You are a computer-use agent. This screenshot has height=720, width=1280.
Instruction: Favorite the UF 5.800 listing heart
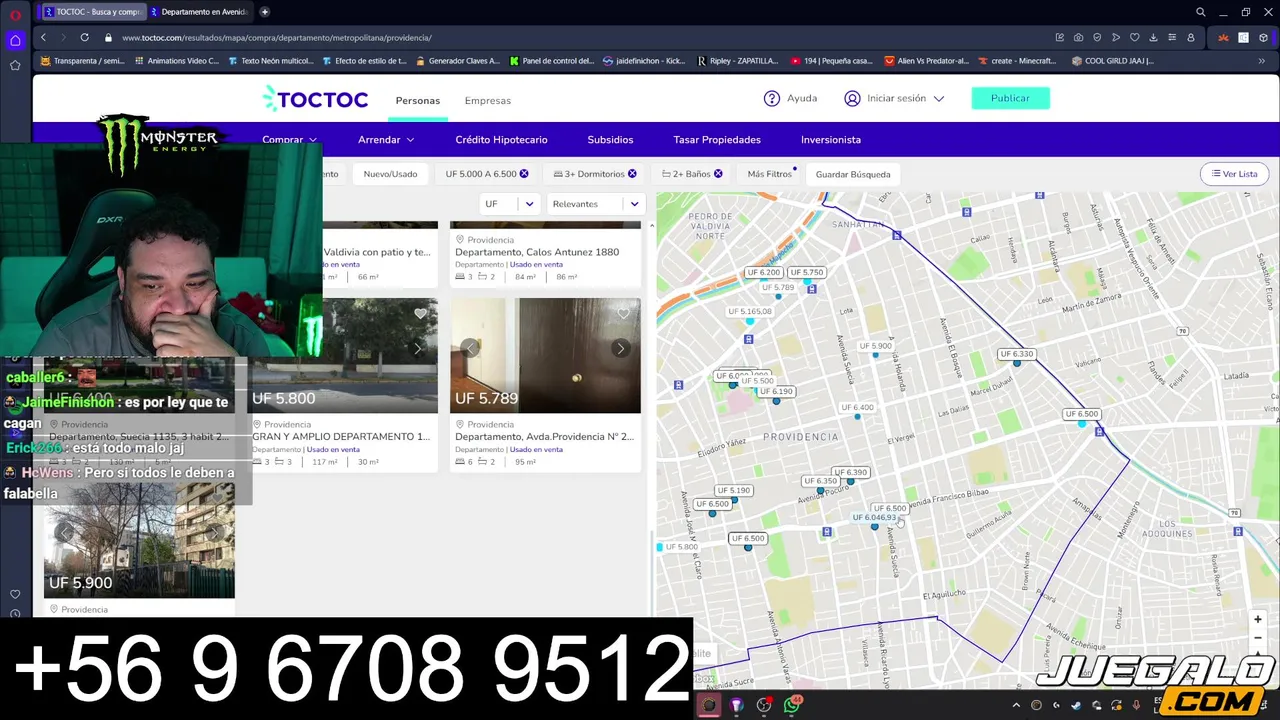pyautogui.click(x=420, y=314)
